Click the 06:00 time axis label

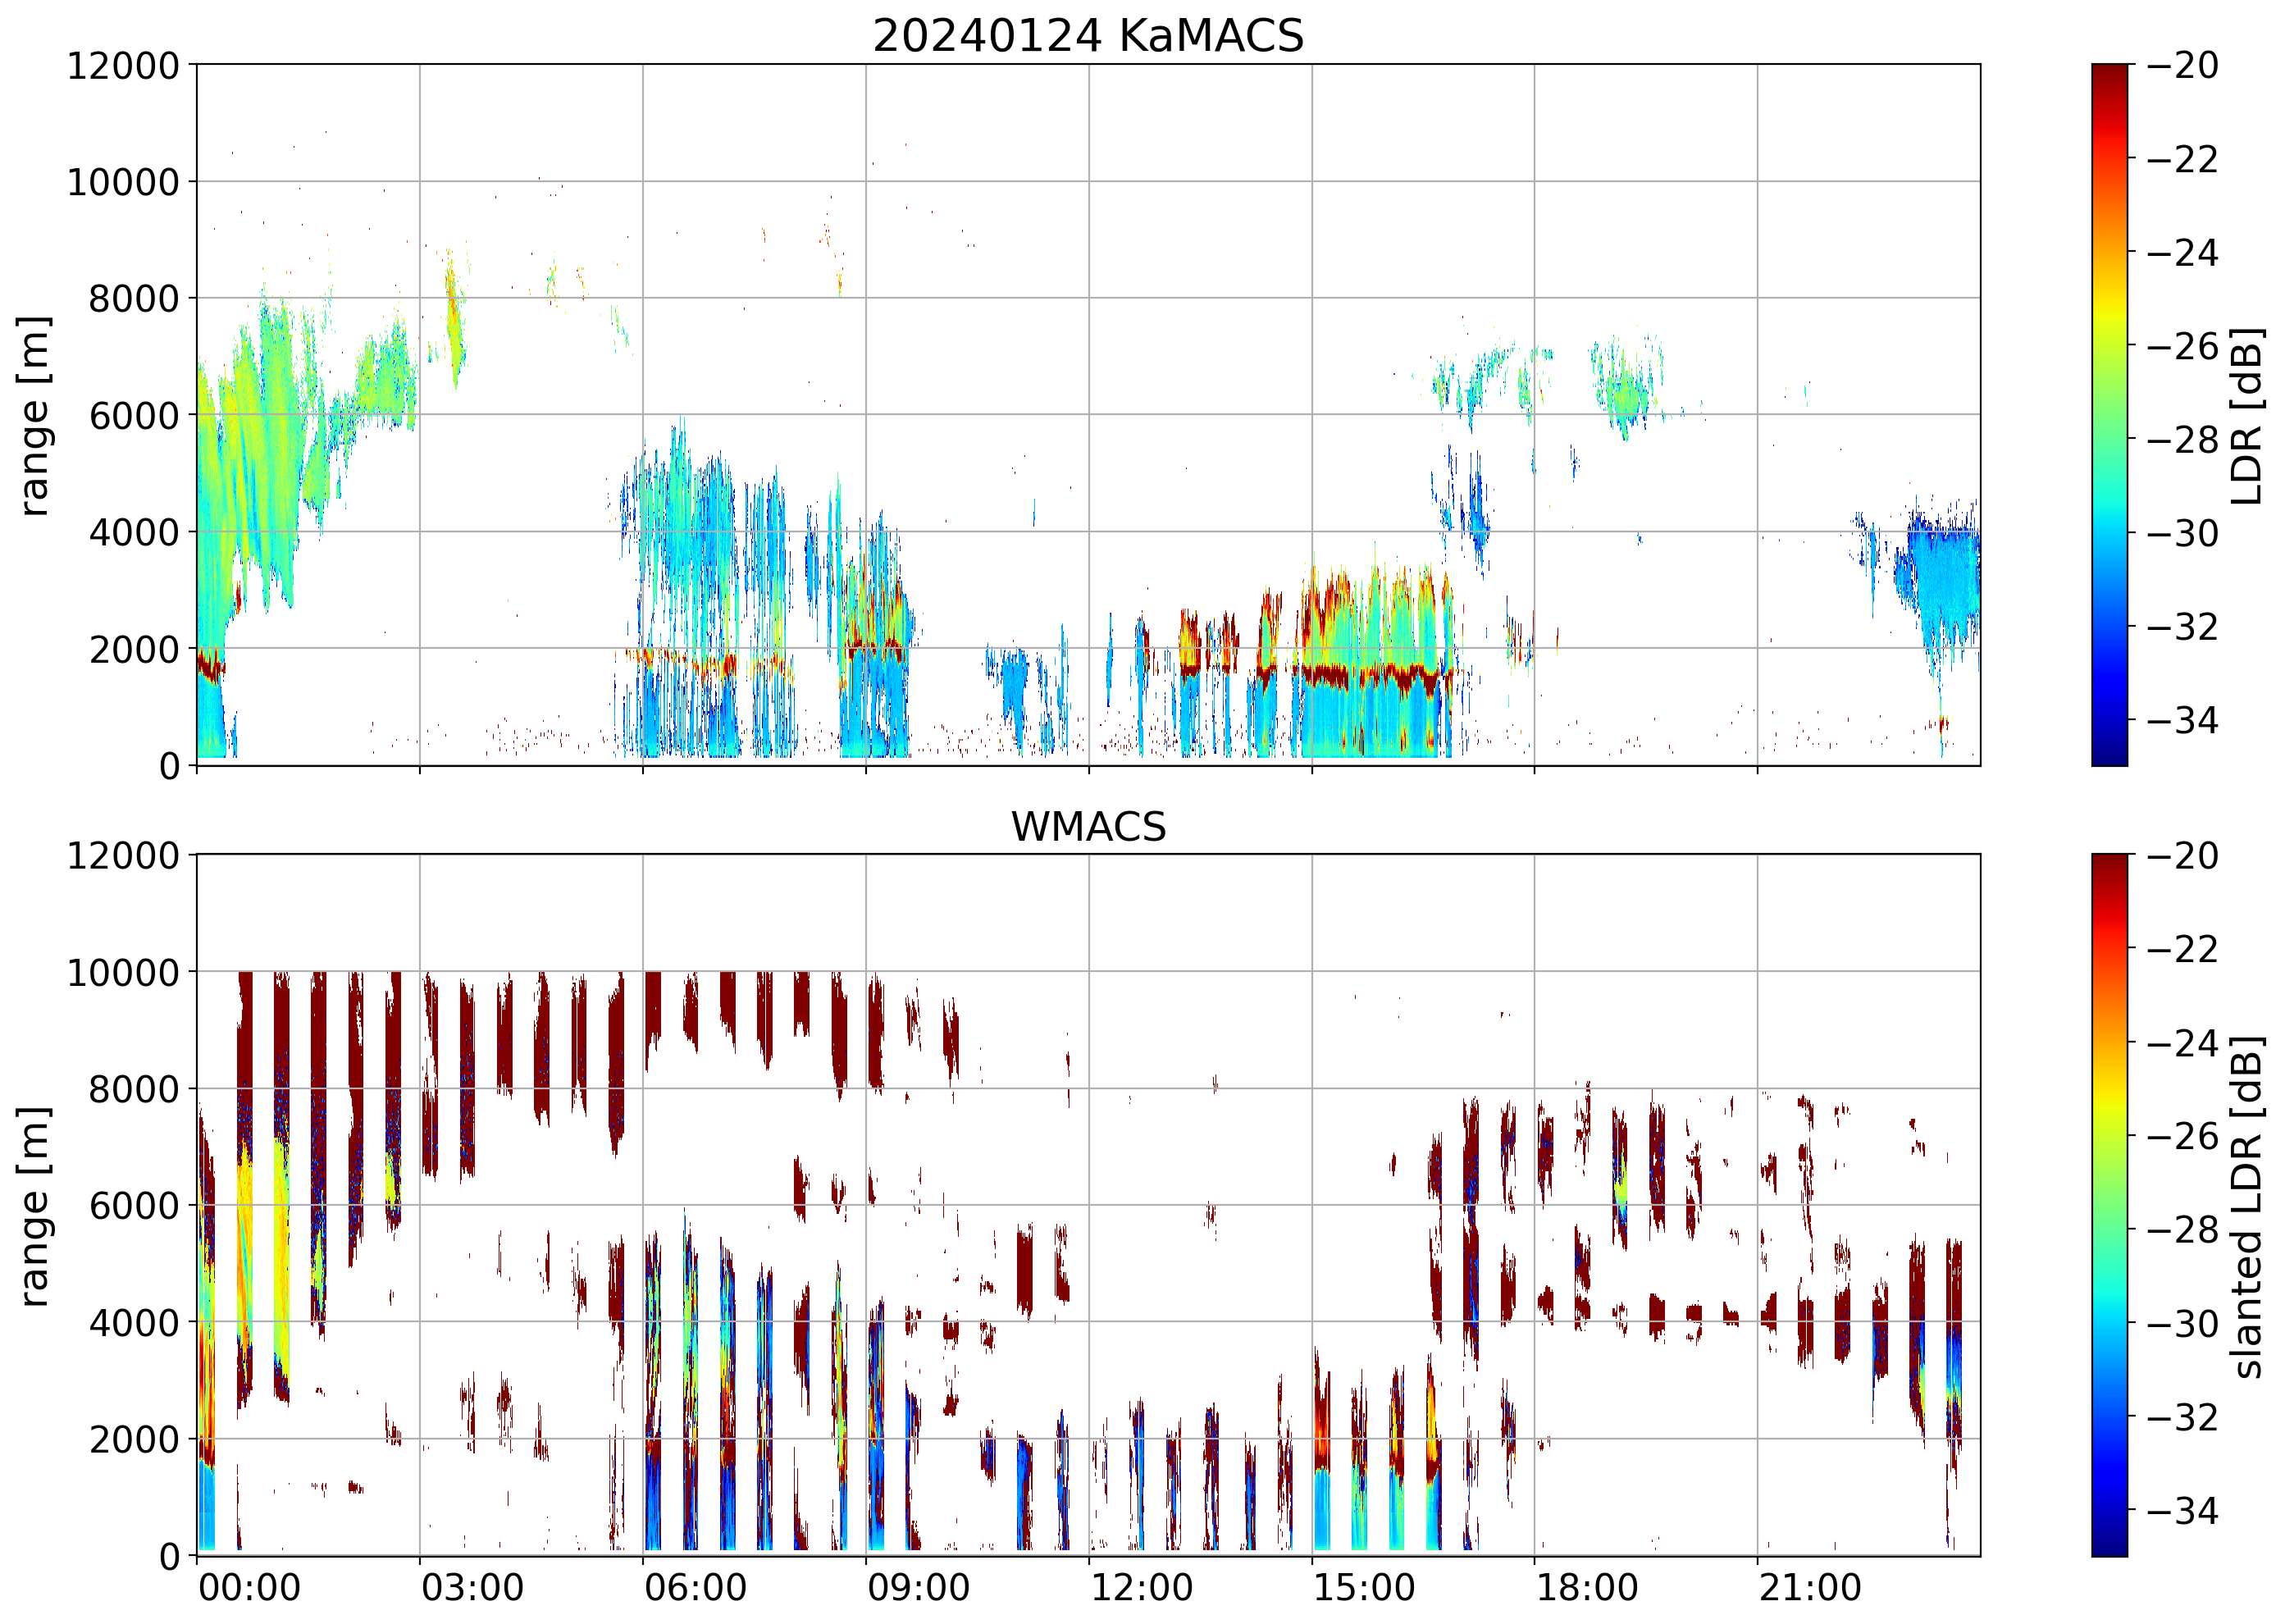tap(695, 1588)
